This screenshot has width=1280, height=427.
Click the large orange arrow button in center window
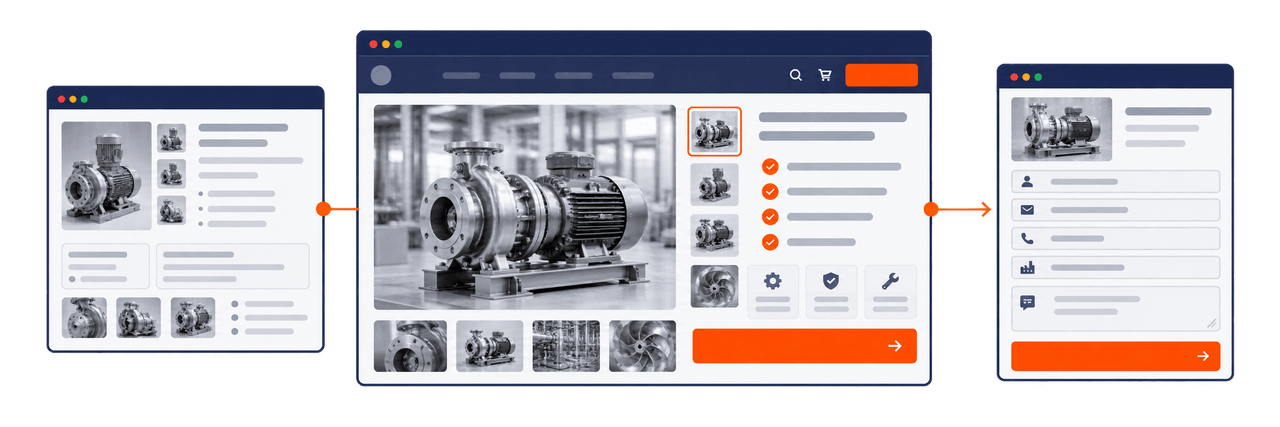(x=804, y=345)
